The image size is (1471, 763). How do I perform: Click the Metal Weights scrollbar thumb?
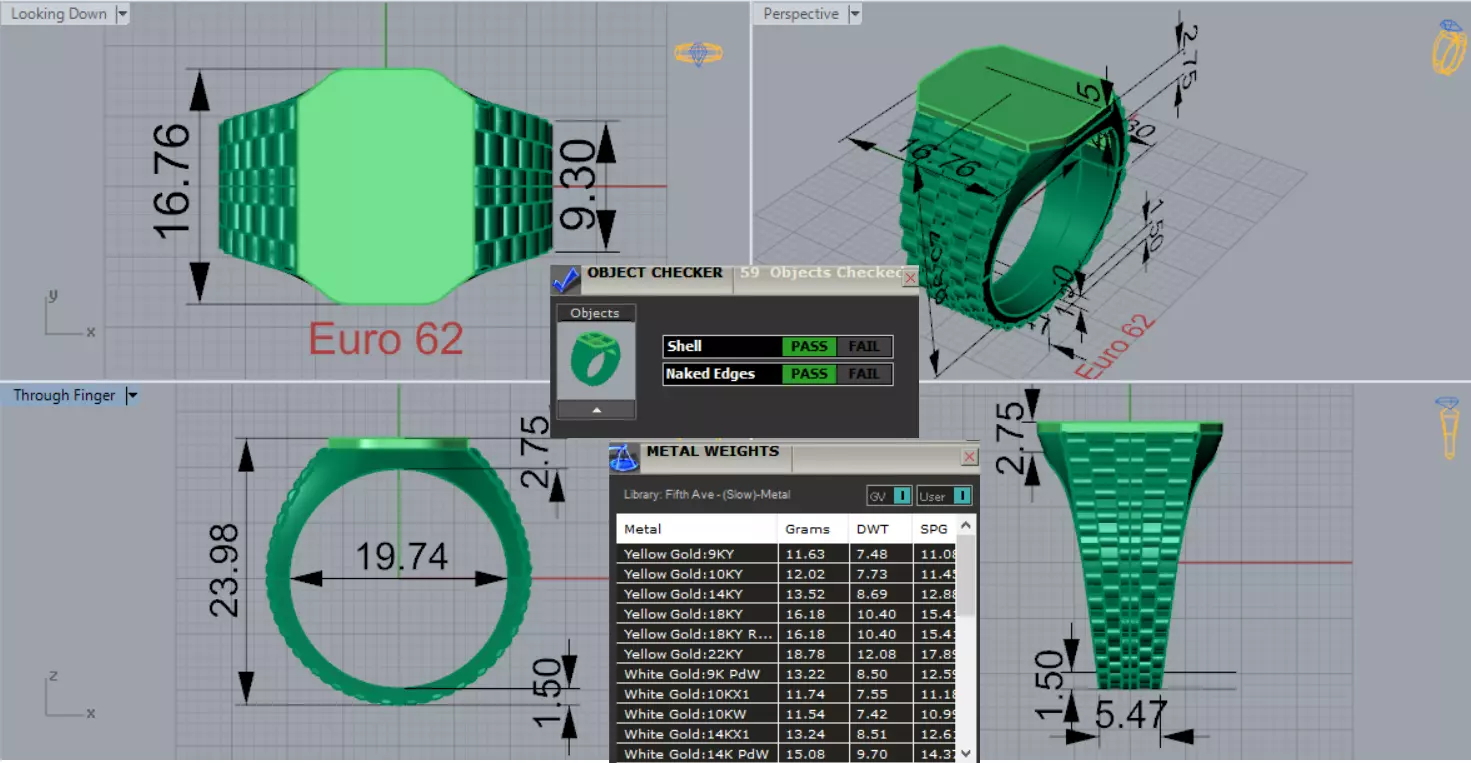point(966,576)
